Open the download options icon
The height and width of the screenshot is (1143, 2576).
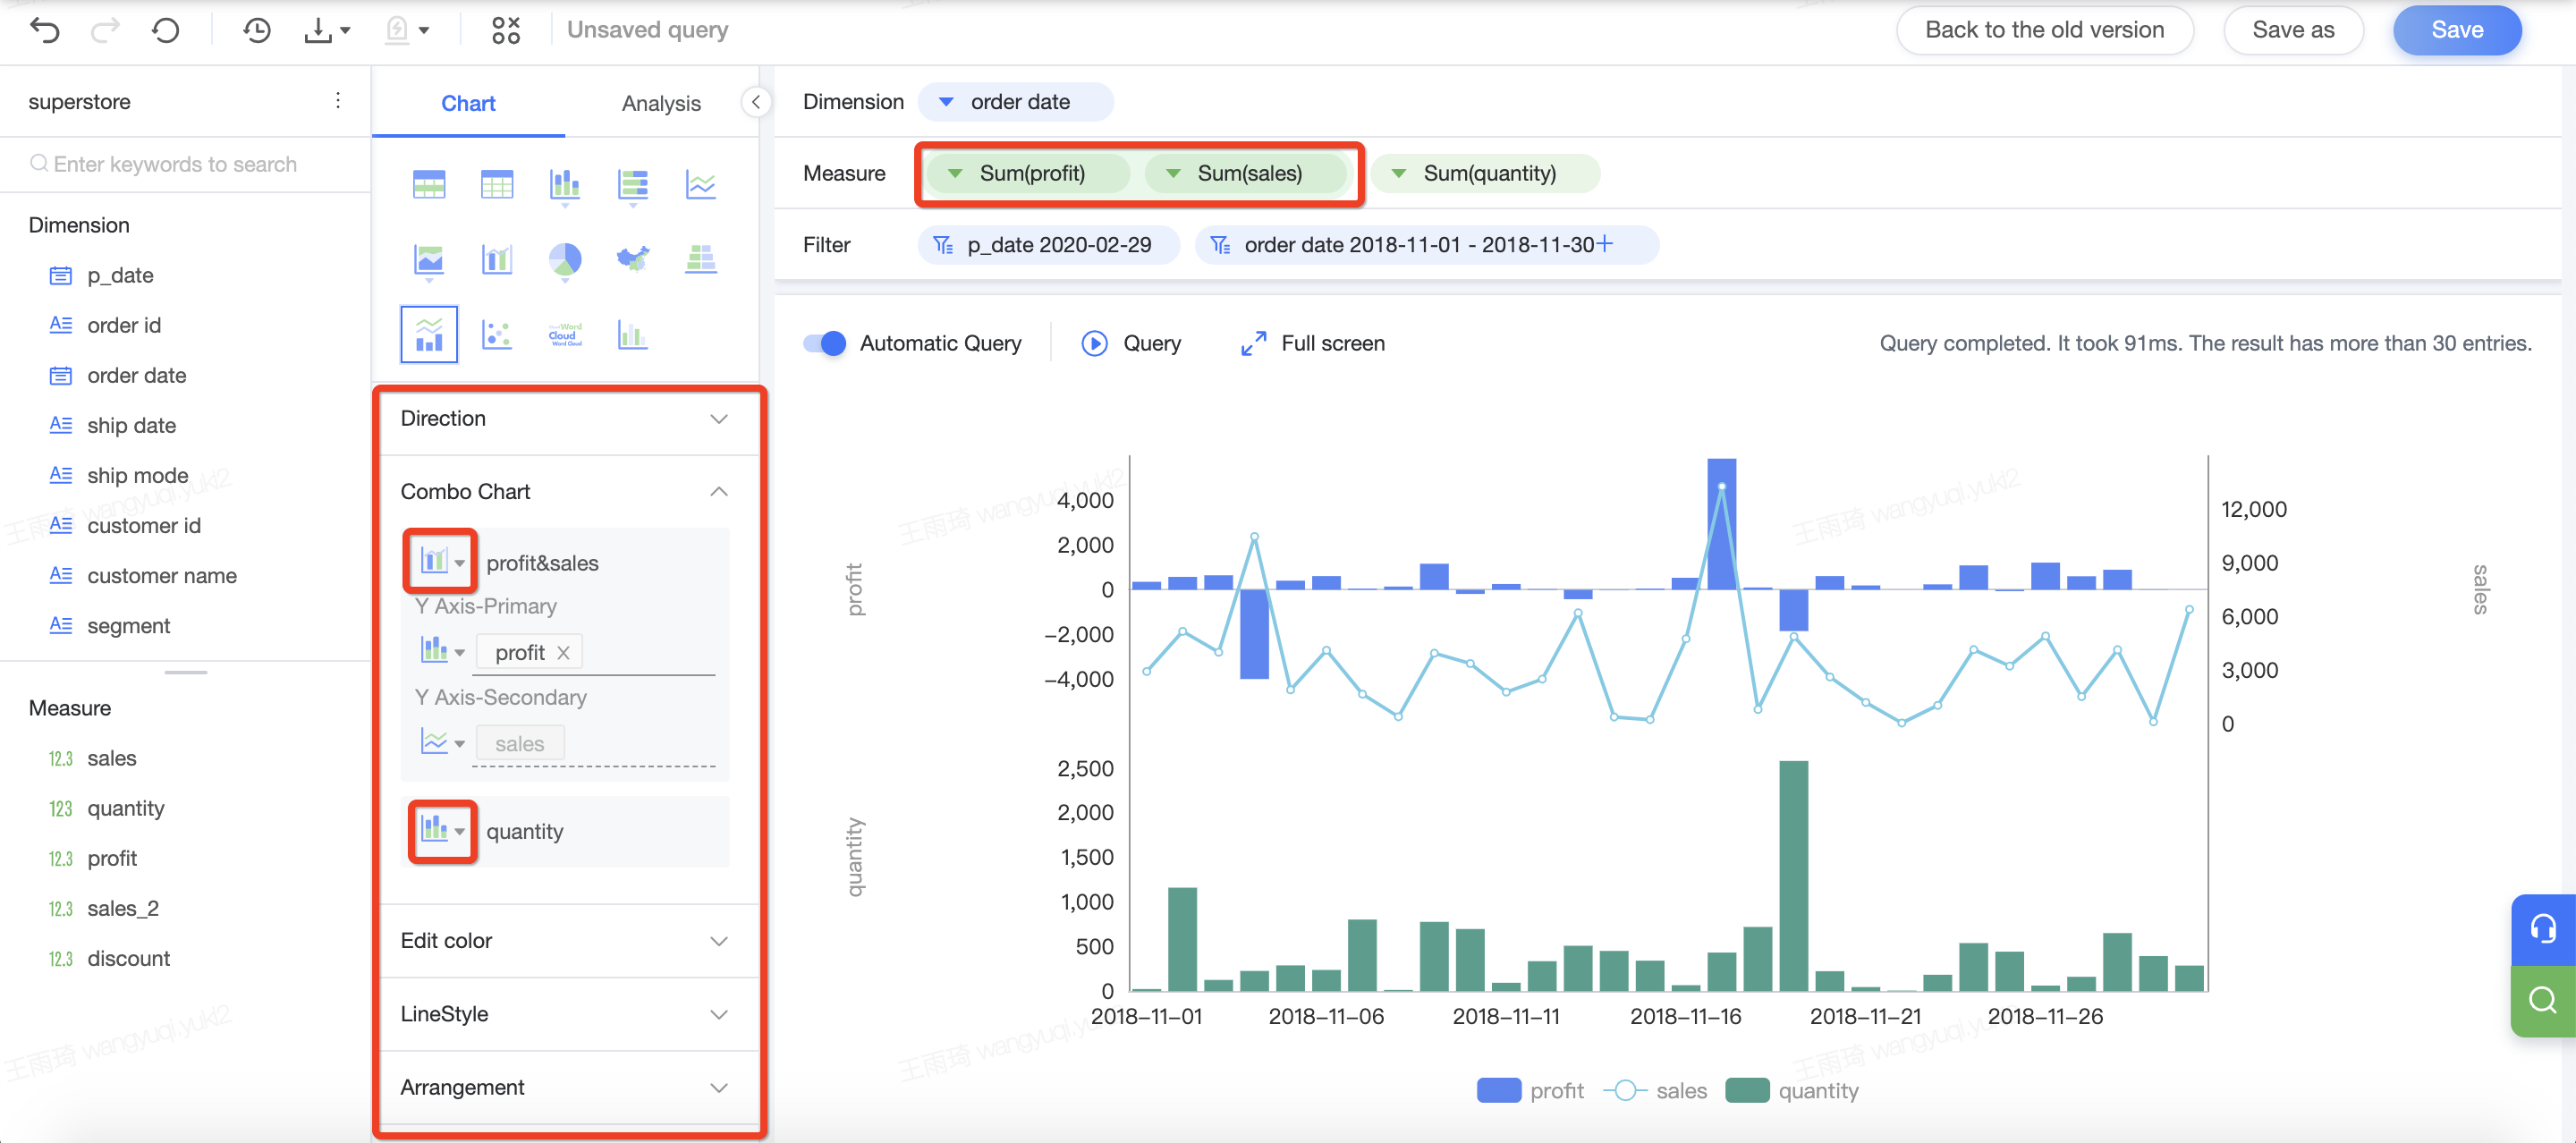coord(327,30)
